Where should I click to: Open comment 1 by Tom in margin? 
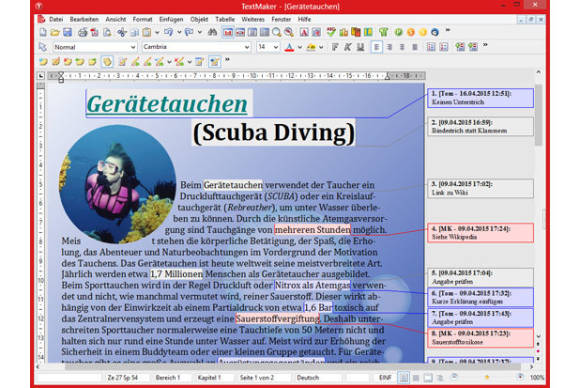[x=480, y=98]
